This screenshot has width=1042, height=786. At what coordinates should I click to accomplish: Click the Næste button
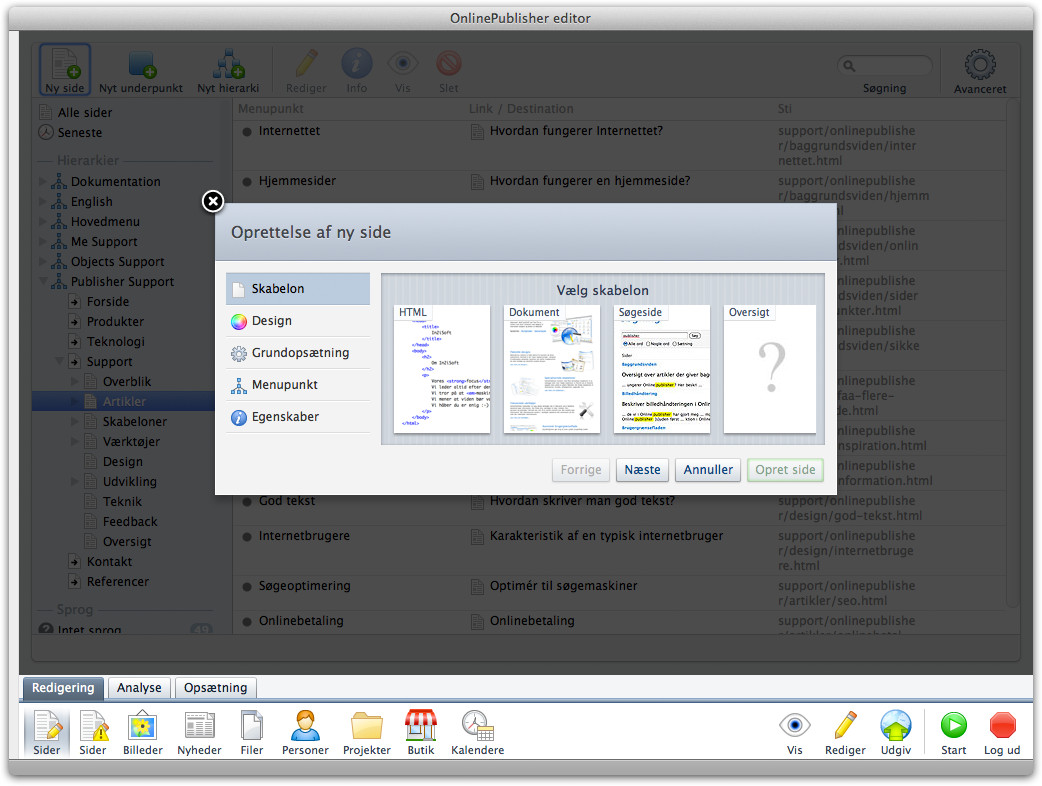643,470
